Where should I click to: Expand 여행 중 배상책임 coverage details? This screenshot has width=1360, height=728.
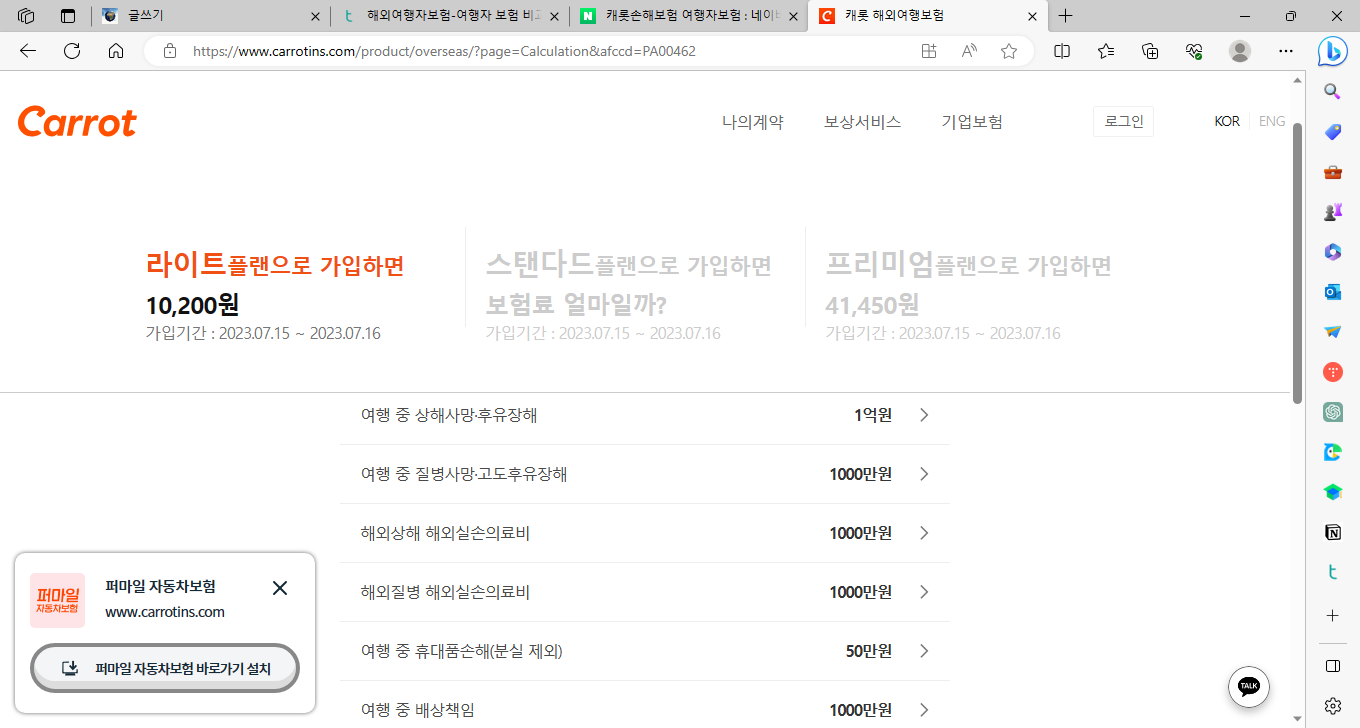923,709
